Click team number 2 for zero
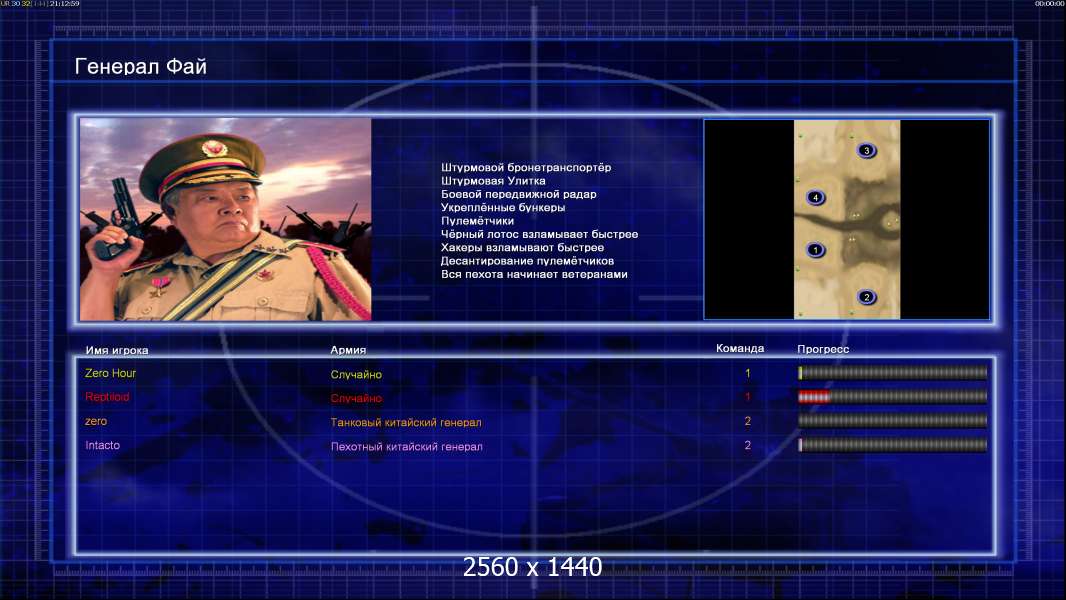The width and height of the screenshot is (1066, 600). [x=748, y=421]
